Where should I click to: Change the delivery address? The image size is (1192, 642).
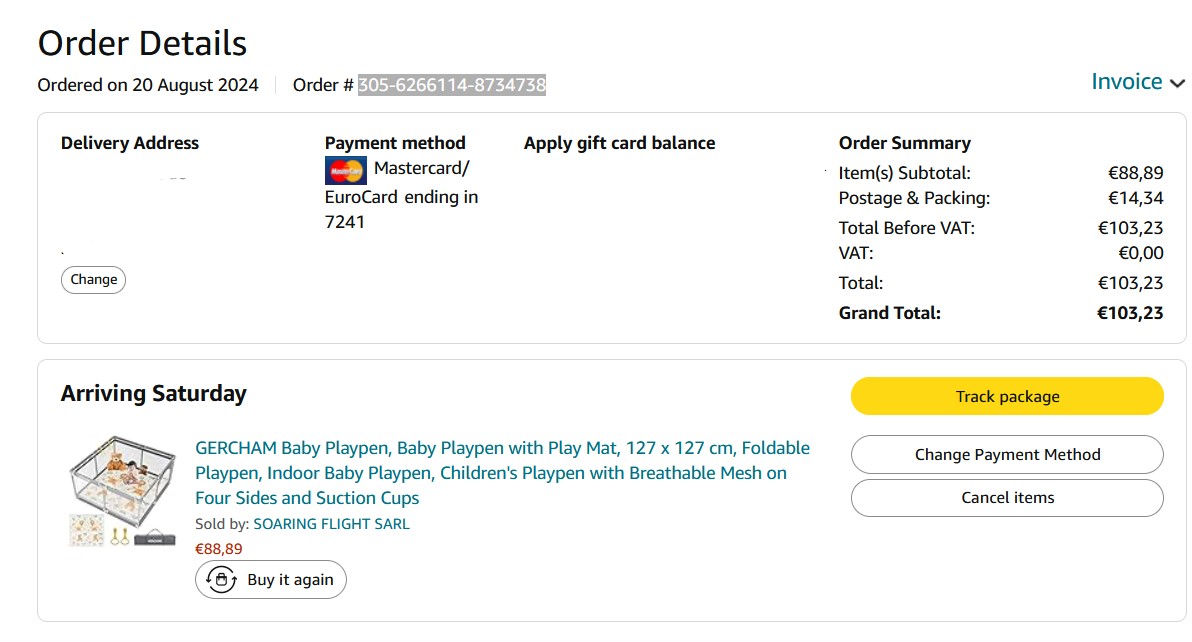pos(94,280)
